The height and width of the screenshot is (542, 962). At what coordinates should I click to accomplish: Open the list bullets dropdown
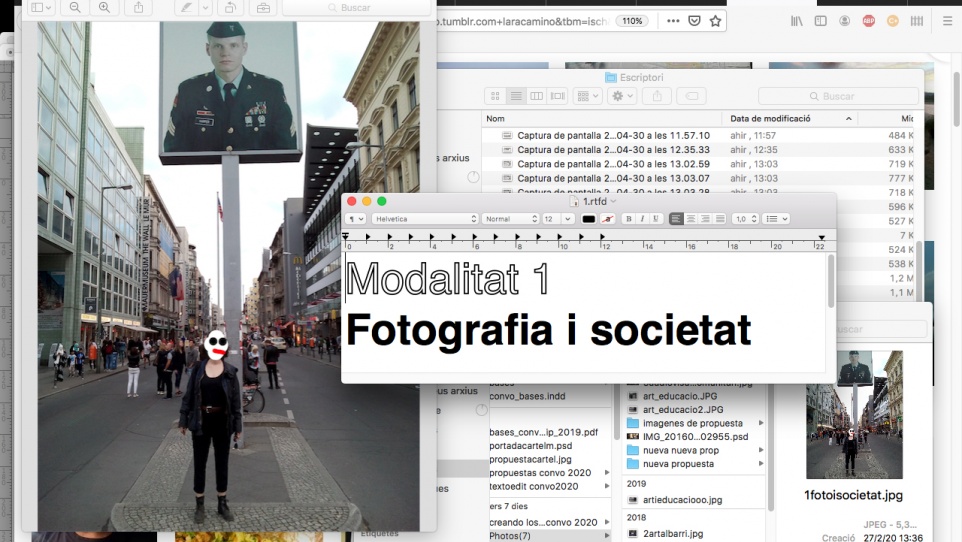coord(776,219)
